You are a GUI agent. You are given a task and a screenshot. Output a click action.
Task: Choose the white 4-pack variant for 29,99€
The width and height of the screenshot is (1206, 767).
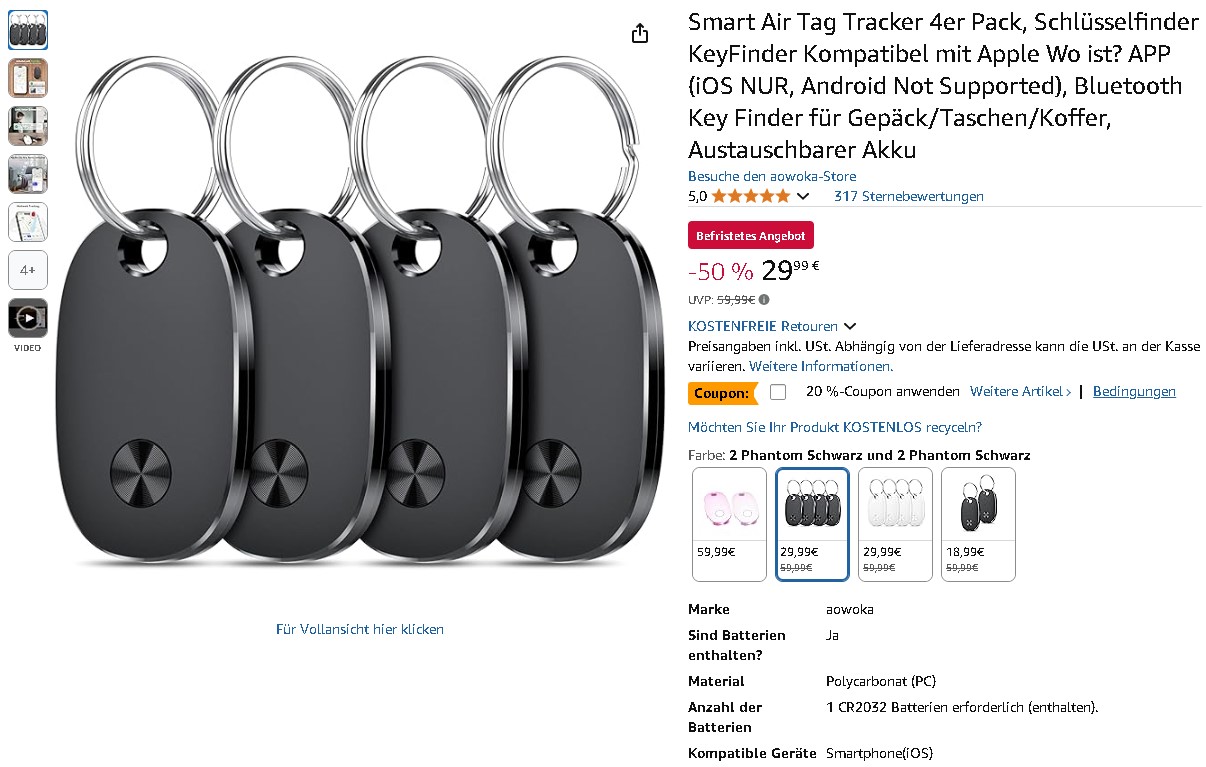point(895,524)
